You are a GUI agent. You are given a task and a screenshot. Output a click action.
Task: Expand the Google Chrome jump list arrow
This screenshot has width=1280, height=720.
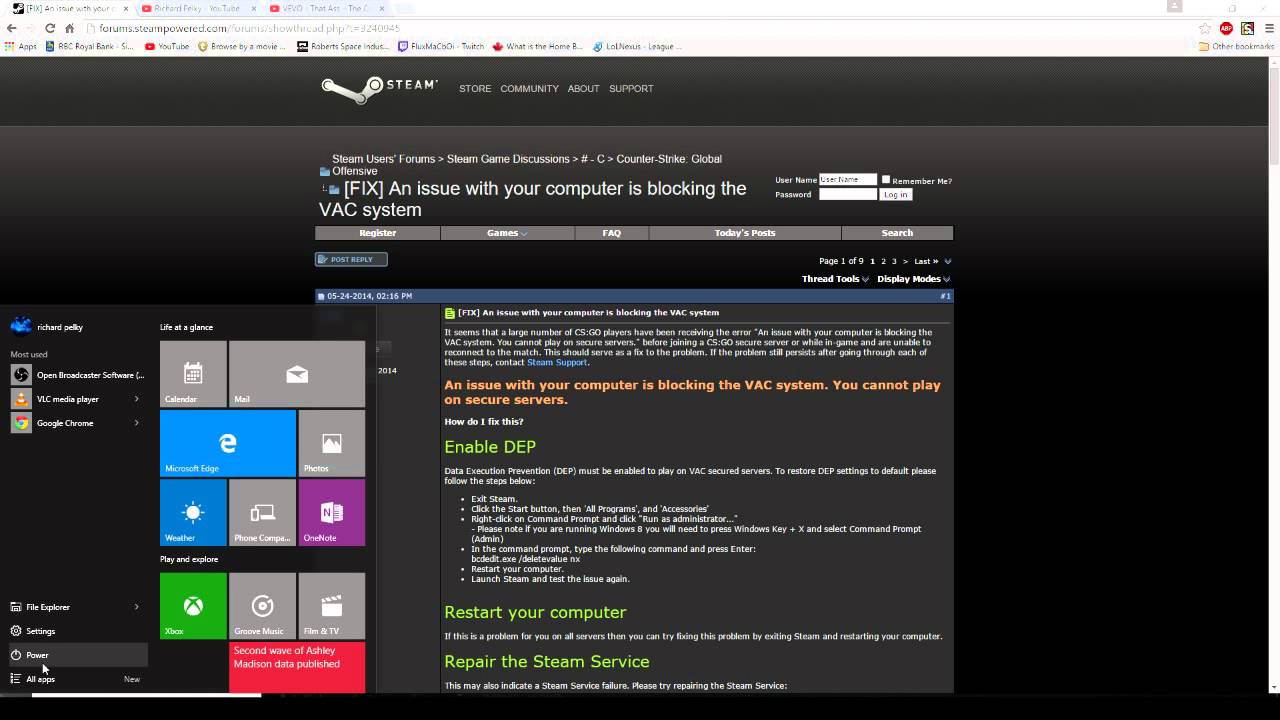137,423
